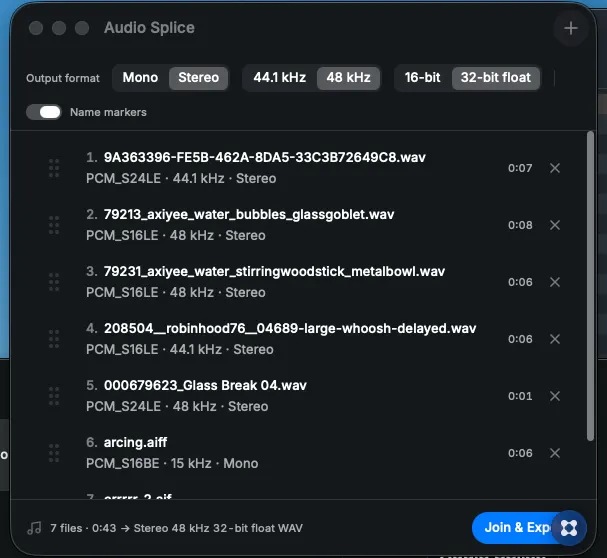Click the 0:01 duration value

point(520,396)
